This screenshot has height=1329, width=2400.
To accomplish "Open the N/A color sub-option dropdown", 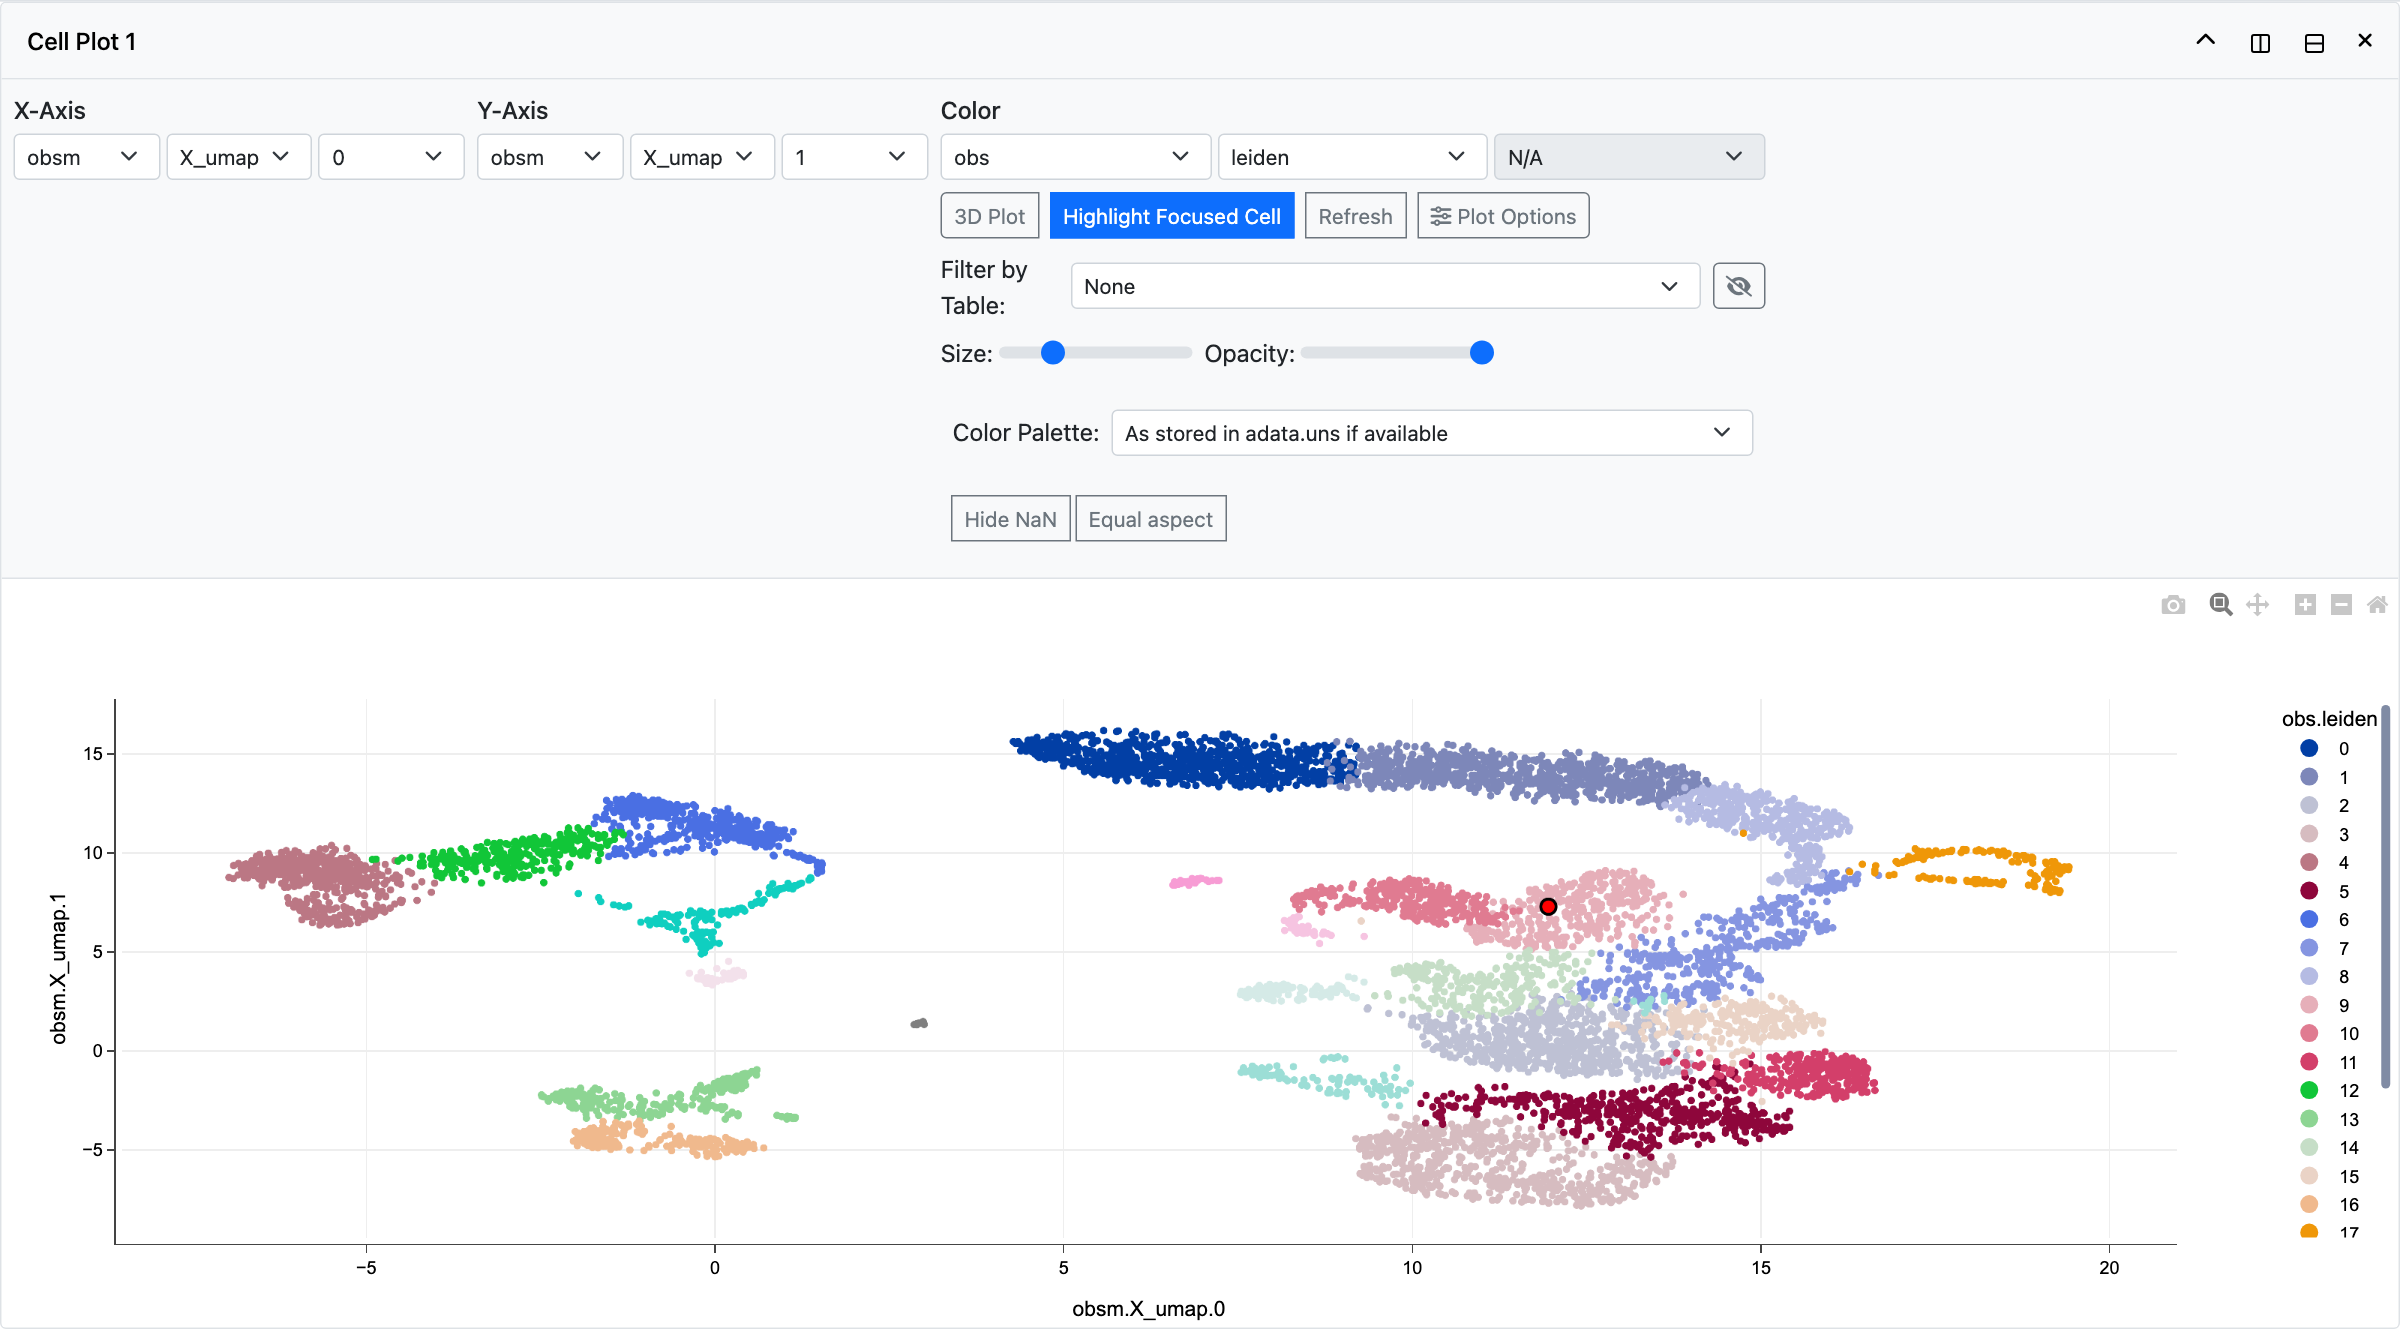I will [x=1630, y=157].
